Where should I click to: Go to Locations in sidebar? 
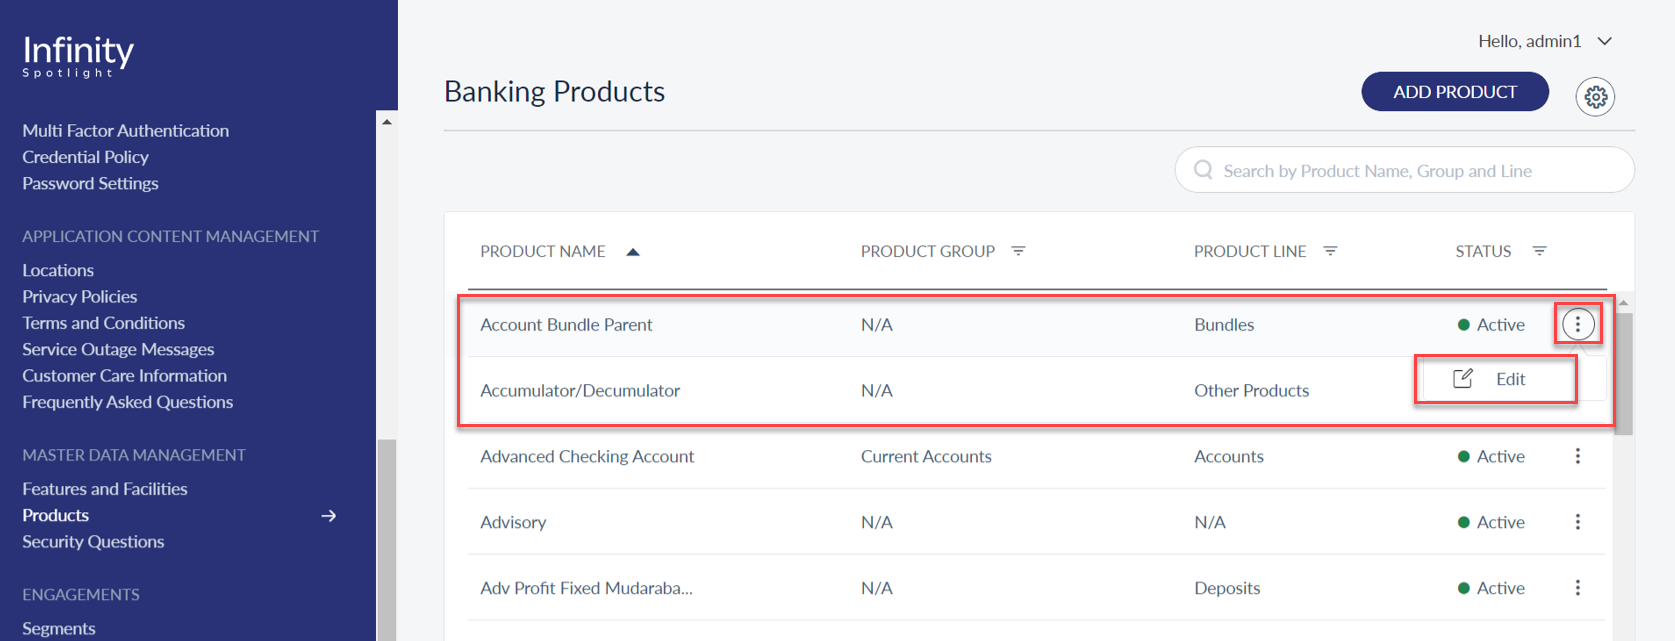pos(58,270)
